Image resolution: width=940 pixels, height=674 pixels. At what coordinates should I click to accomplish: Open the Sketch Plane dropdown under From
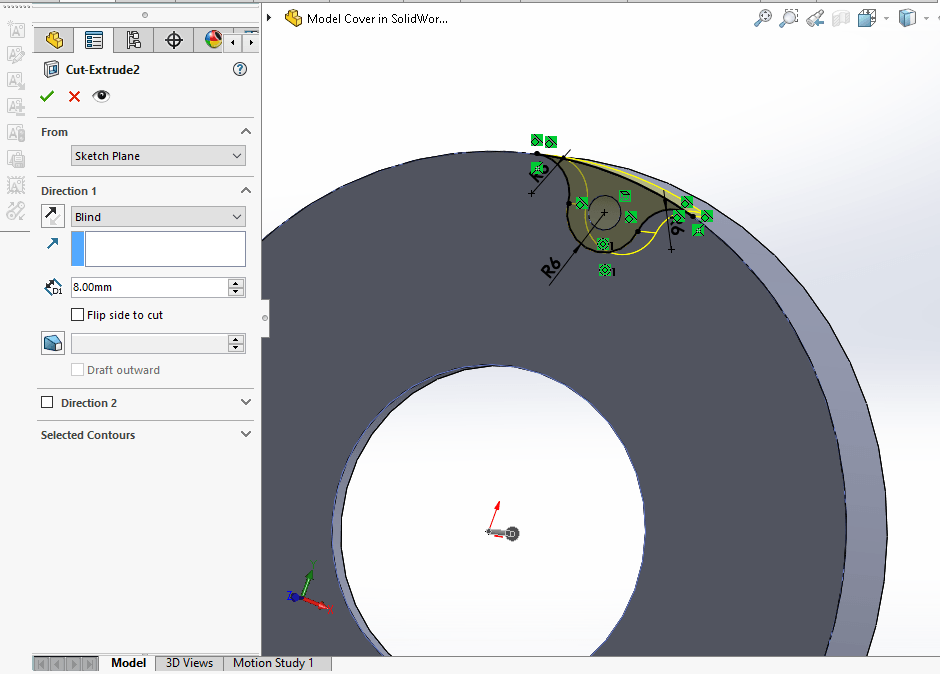158,156
